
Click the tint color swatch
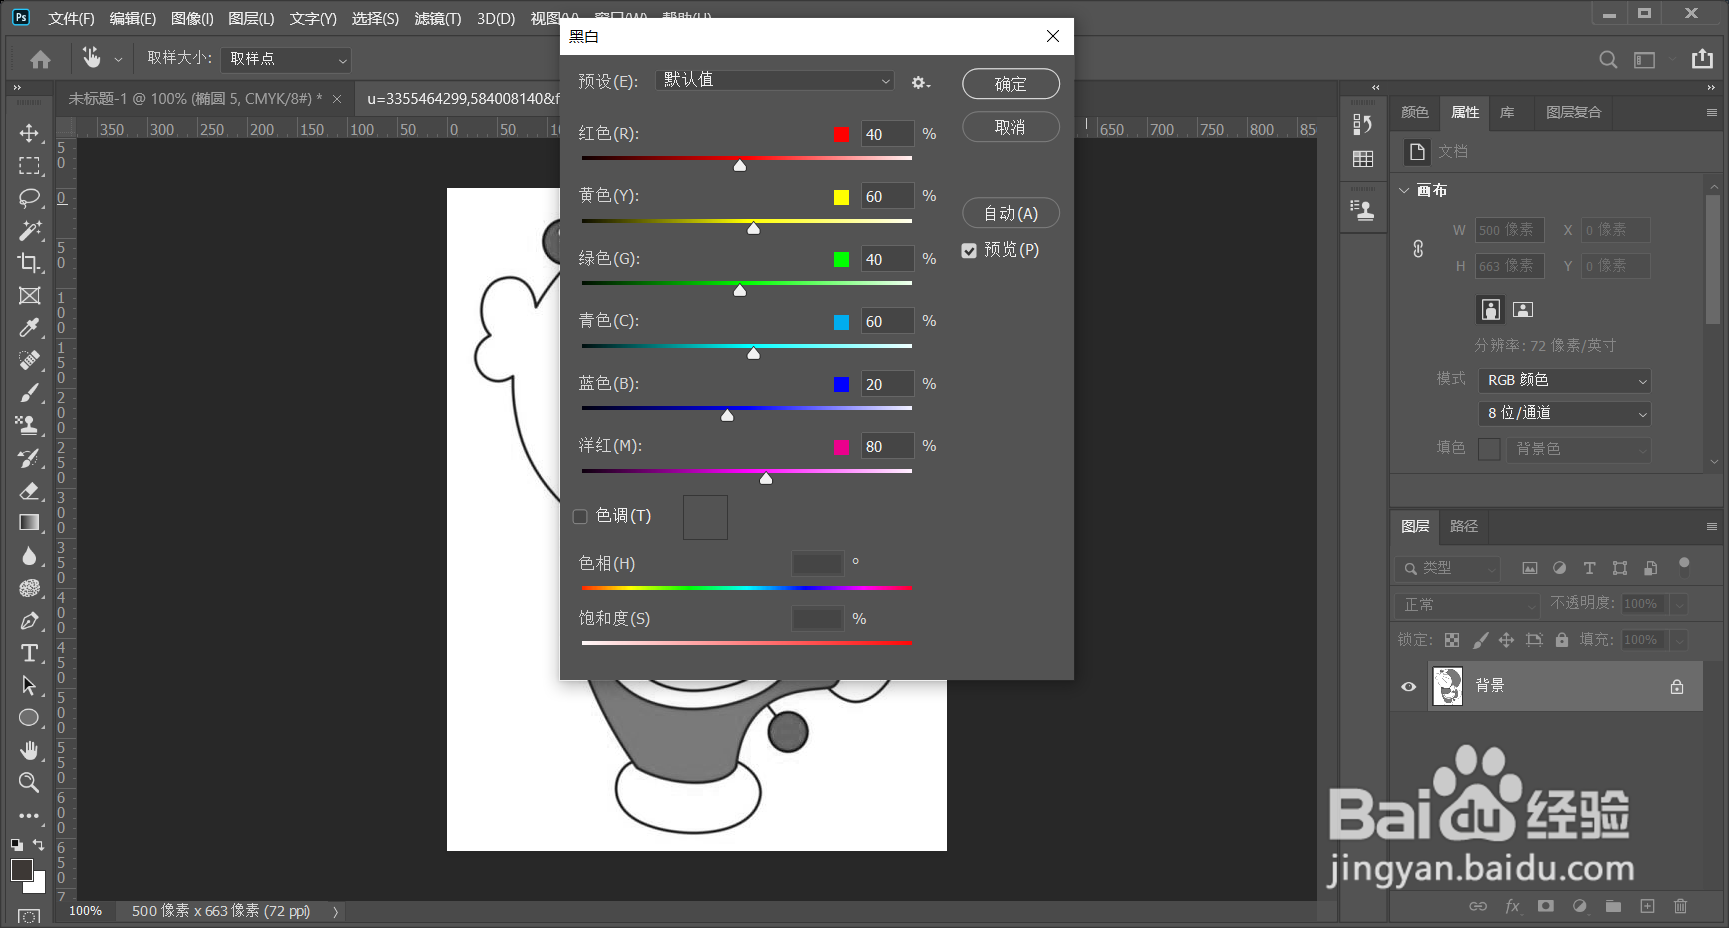705,517
